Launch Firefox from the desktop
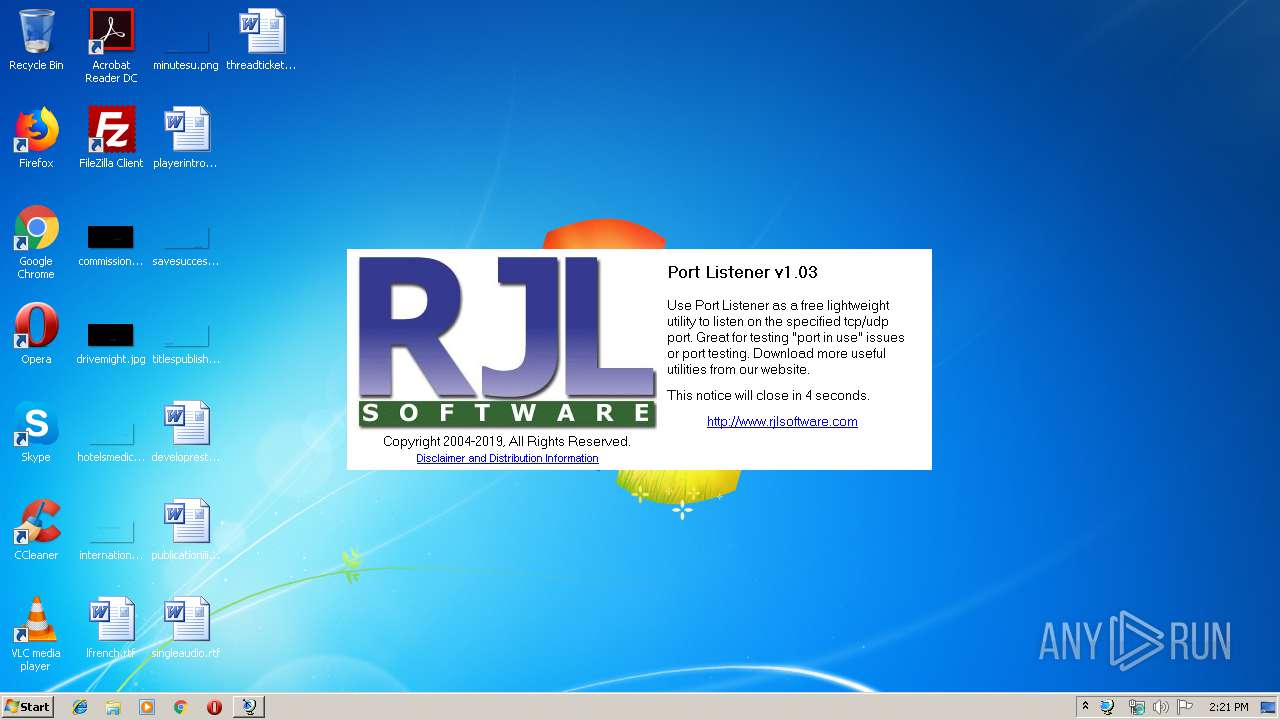 (36, 138)
